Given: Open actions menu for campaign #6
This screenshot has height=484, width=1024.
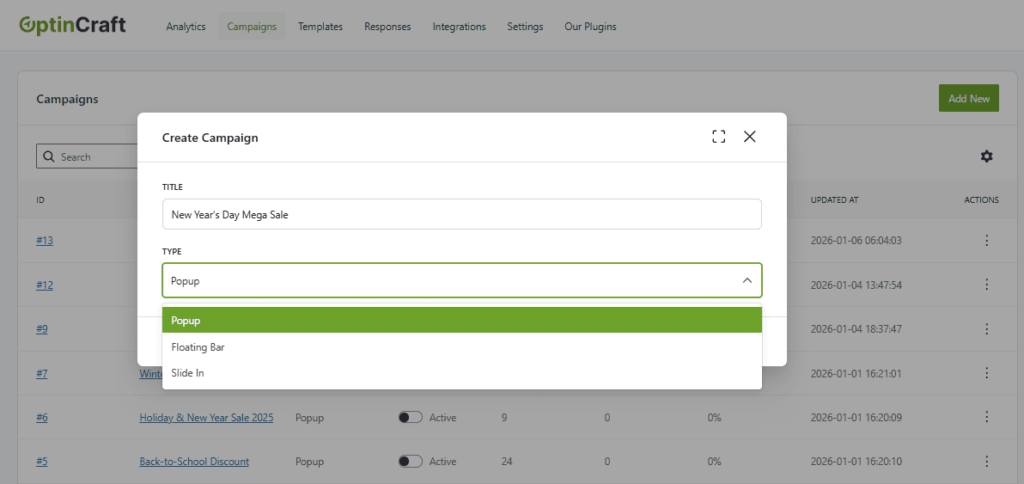Looking at the screenshot, I should click(x=987, y=417).
